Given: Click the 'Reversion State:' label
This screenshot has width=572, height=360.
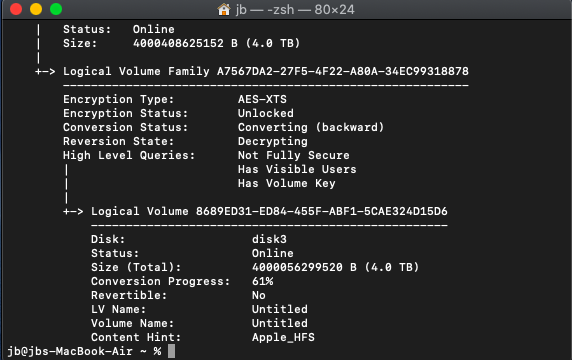Looking at the screenshot, I should (119, 142).
